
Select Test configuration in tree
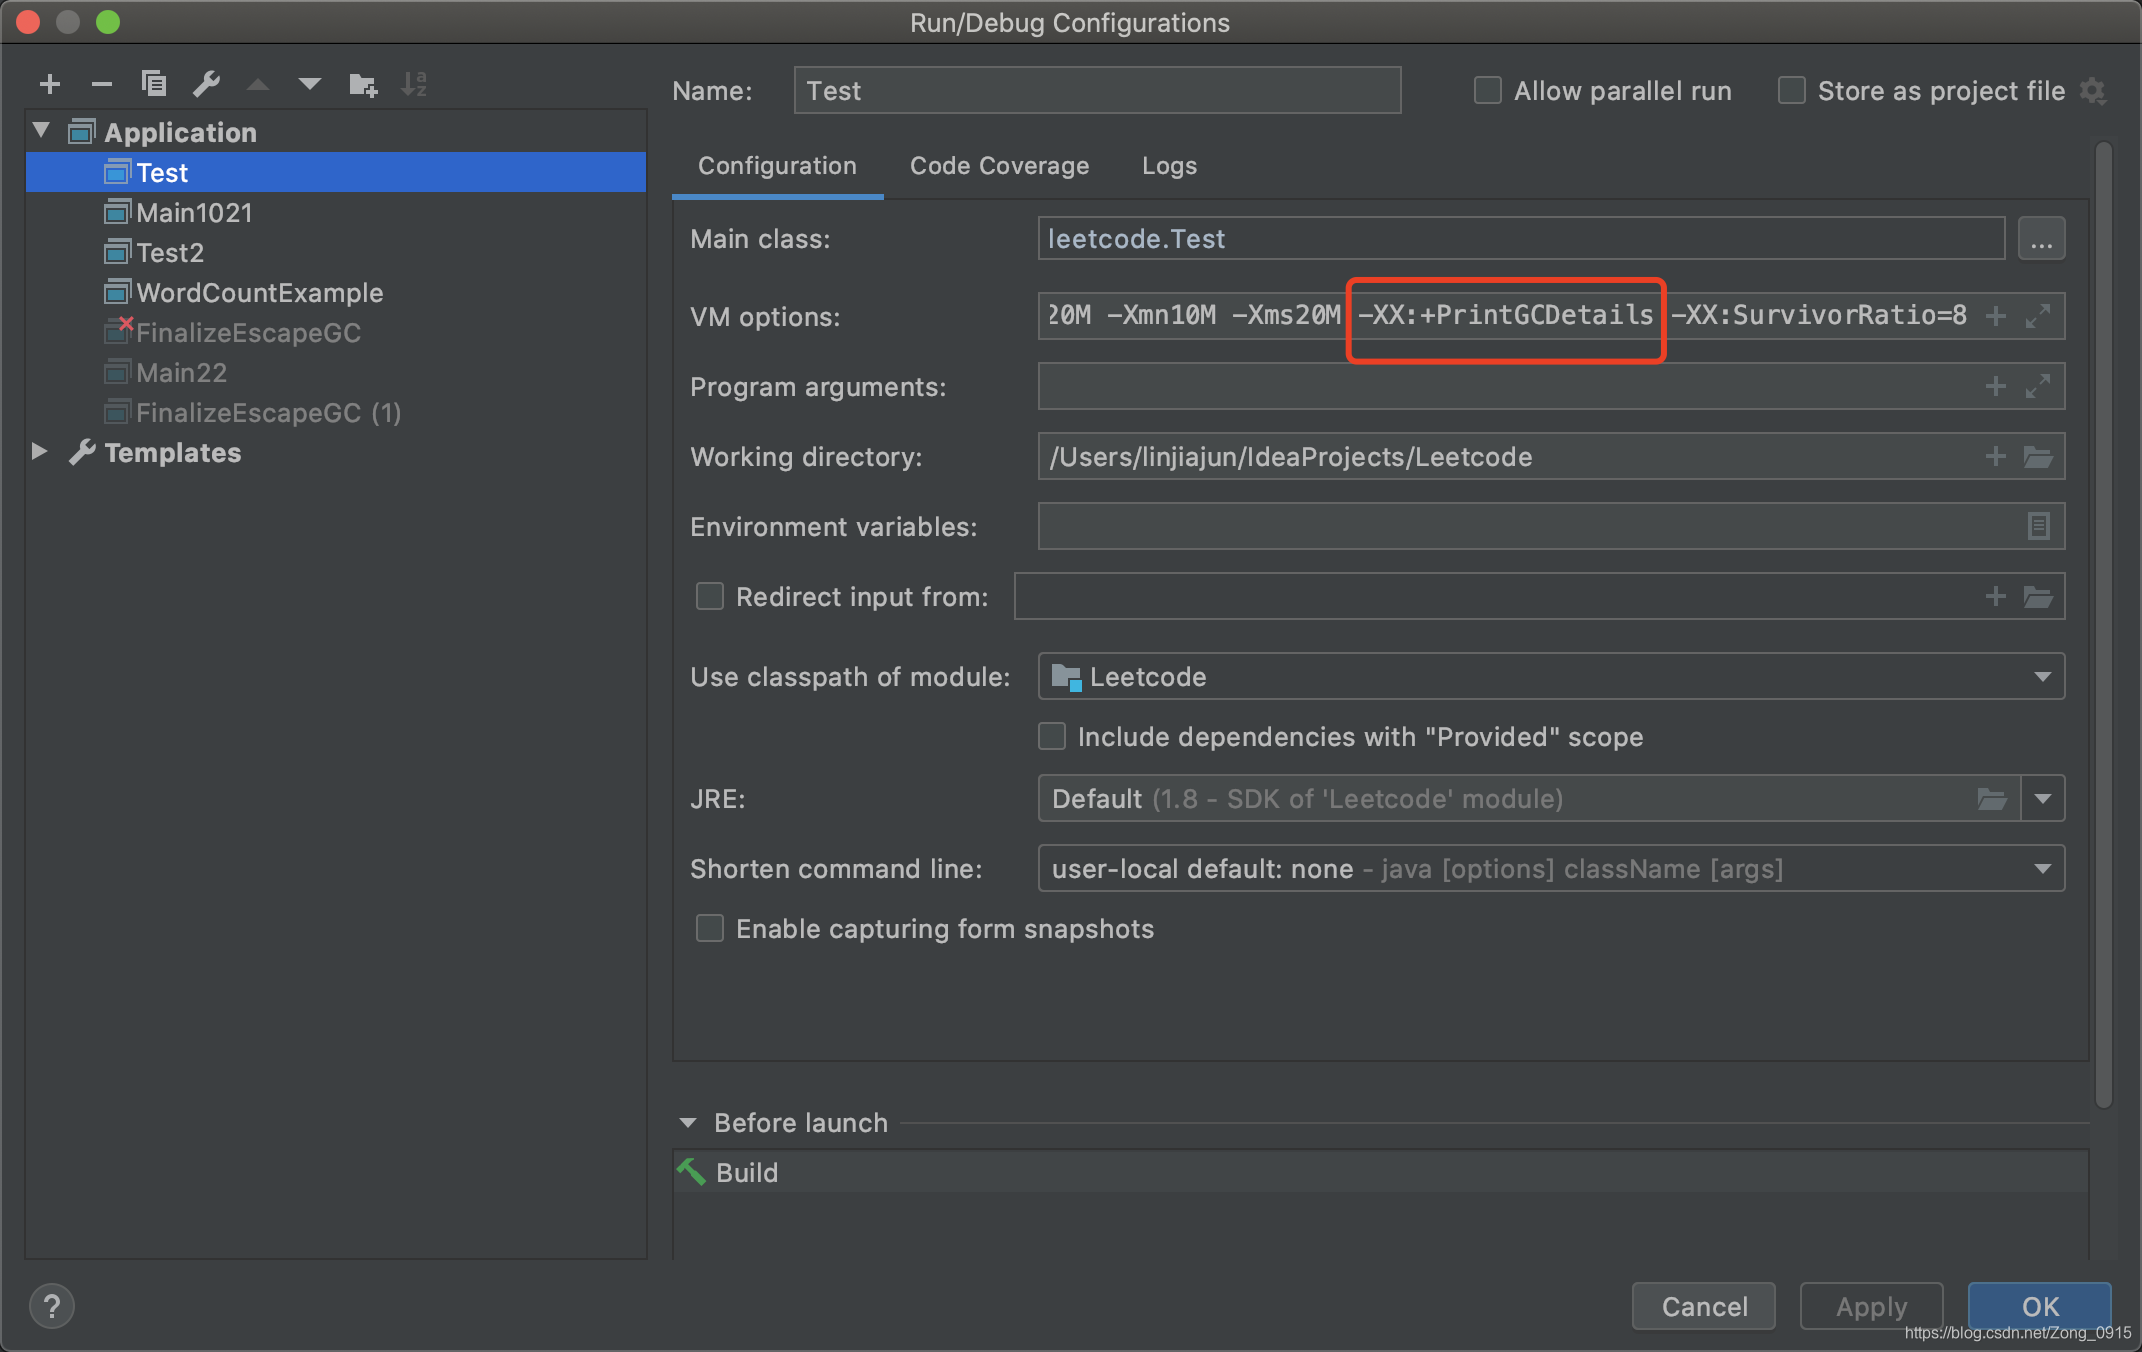pyautogui.click(x=336, y=172)
